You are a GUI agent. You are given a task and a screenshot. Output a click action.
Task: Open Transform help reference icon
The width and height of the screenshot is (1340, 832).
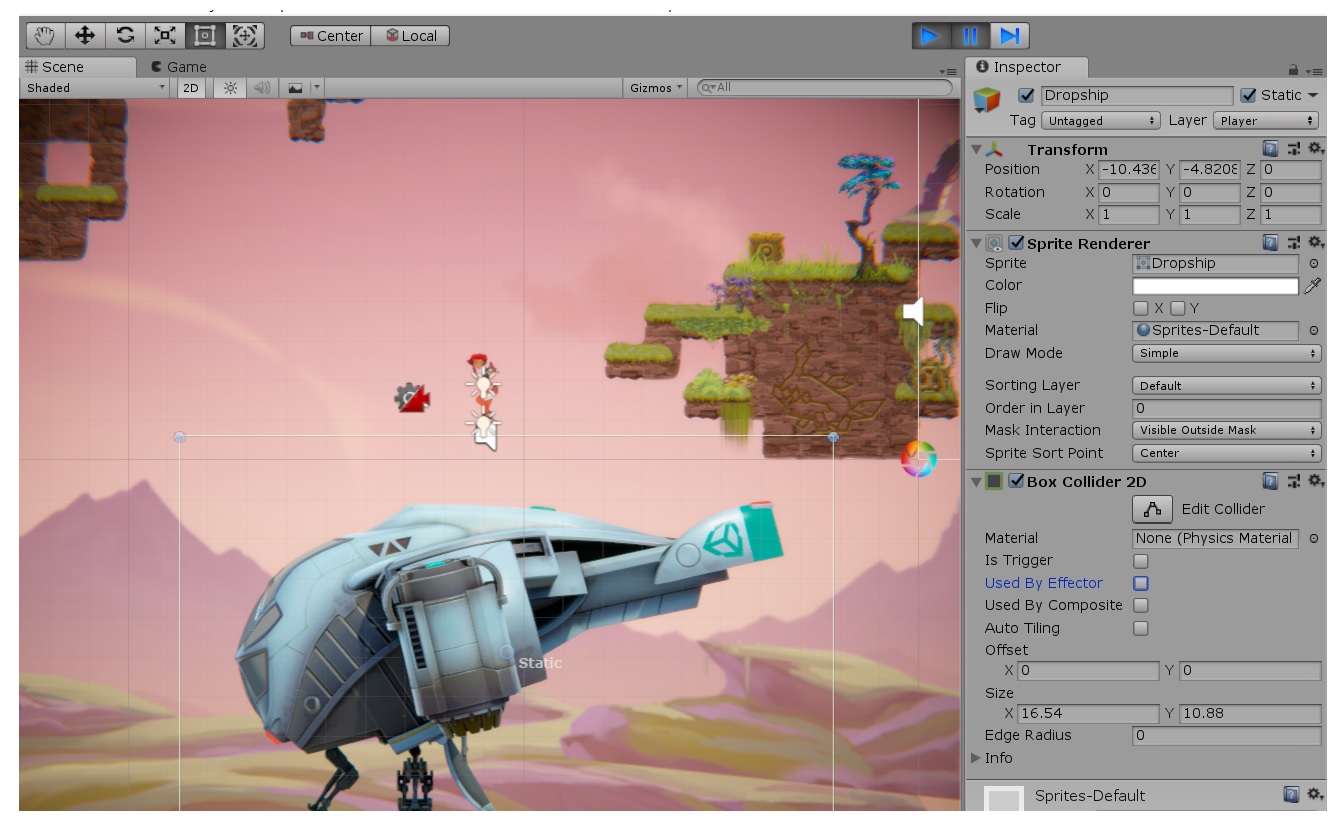1270,149
